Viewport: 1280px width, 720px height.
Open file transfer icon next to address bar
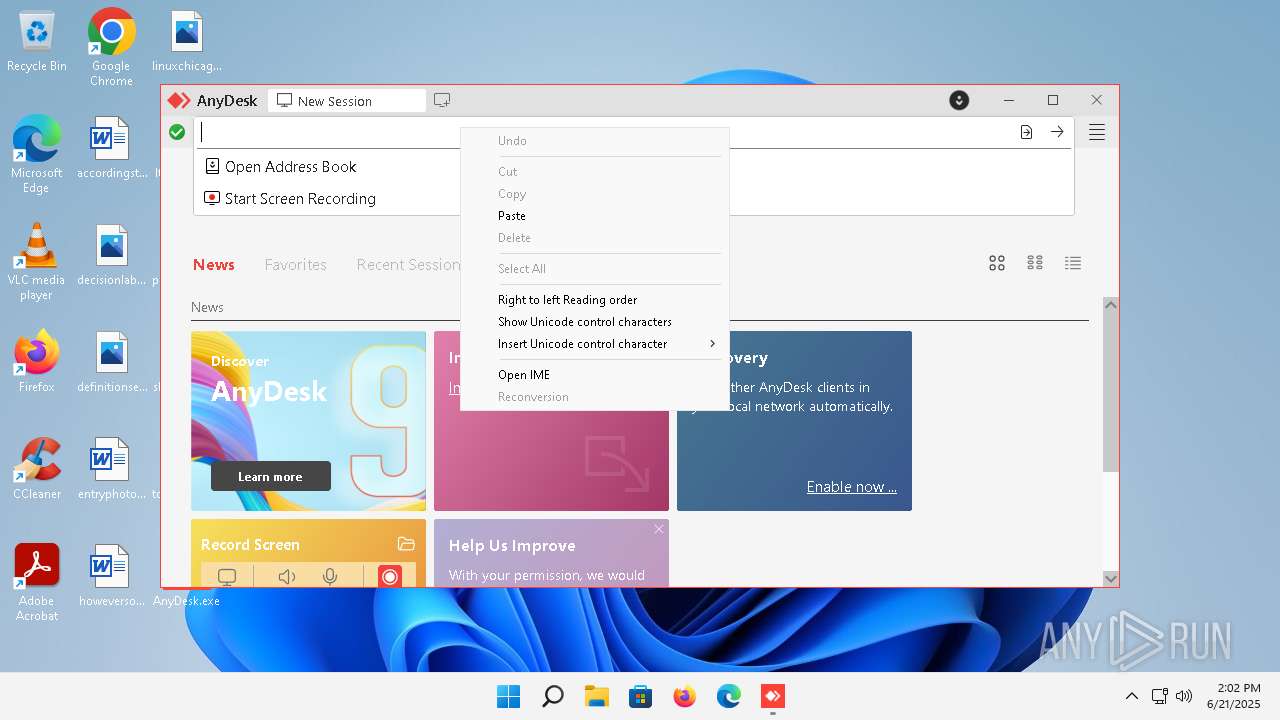[1026, 132]
